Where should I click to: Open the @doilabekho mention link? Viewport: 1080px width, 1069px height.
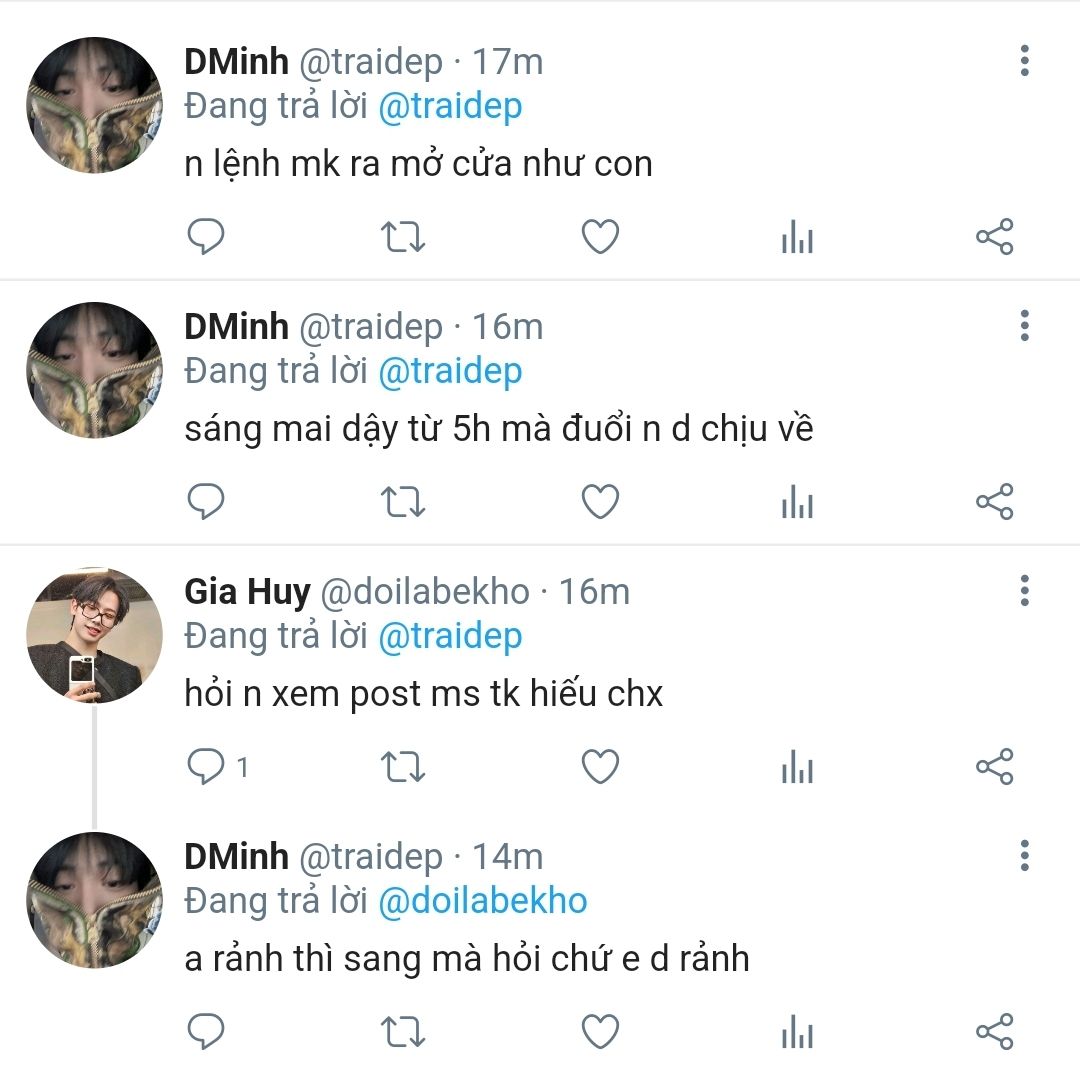click(482, 900)
